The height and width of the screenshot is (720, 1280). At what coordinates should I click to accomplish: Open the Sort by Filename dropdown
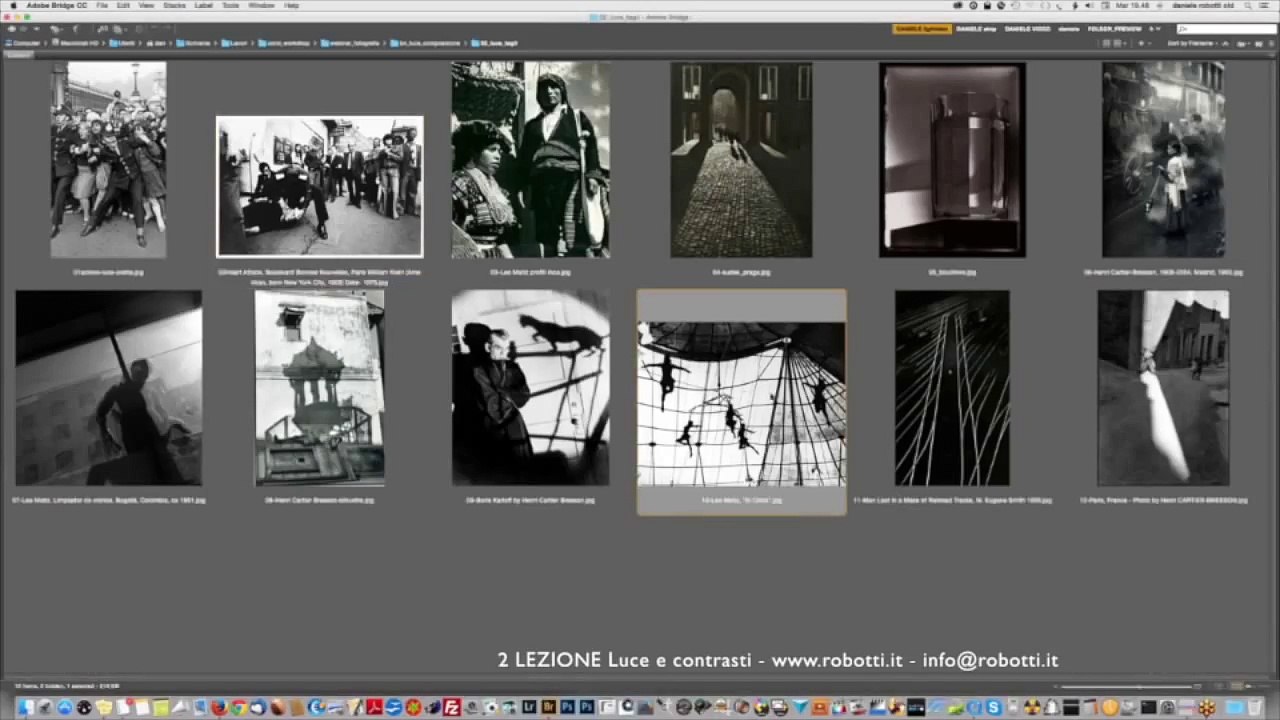click(1192, 43)
